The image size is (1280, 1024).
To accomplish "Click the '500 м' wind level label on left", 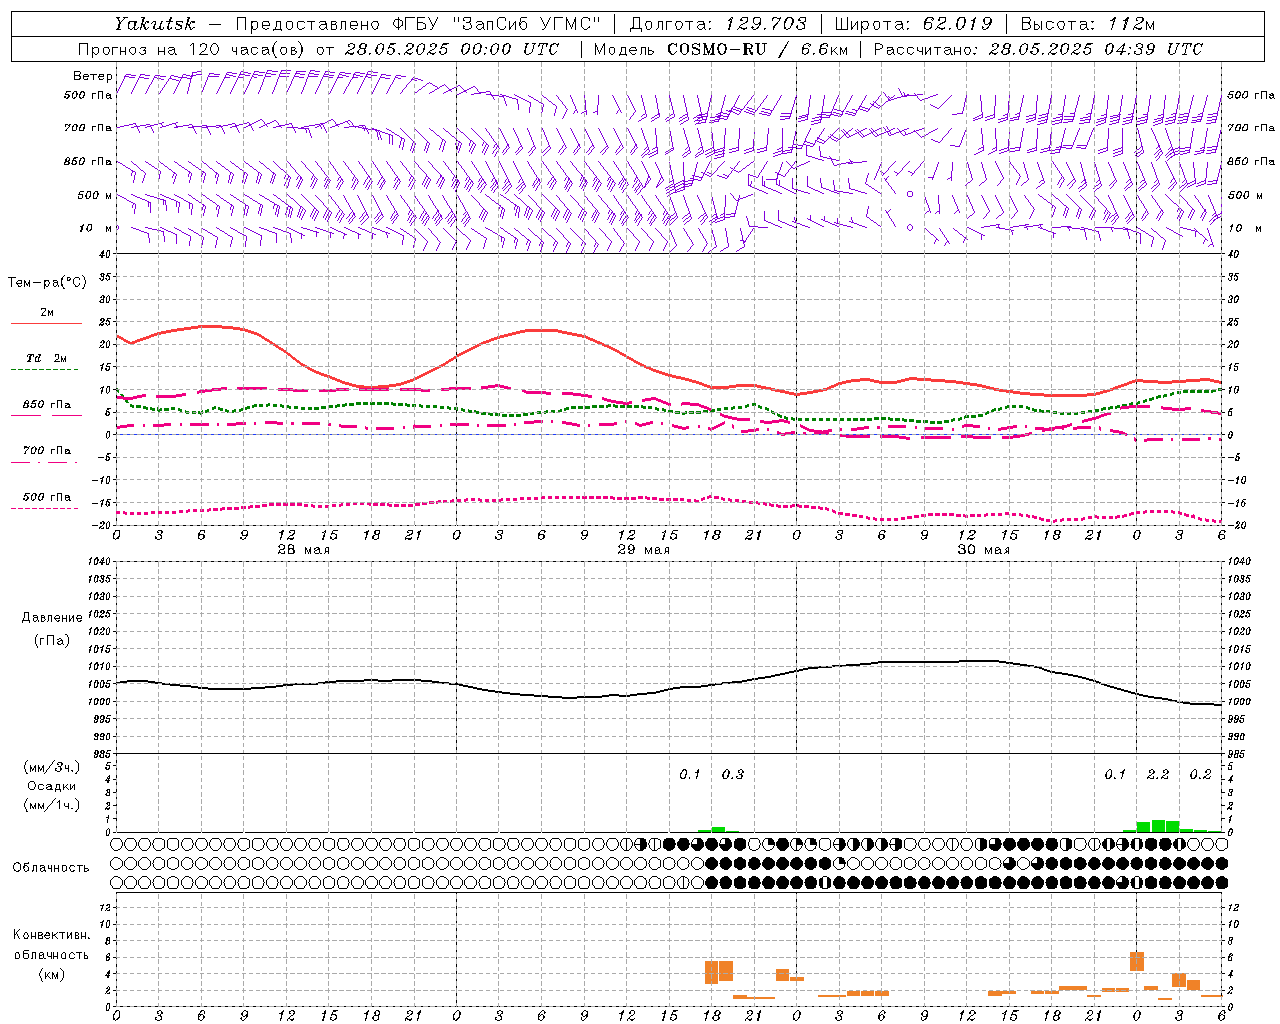I will point(95,195).
